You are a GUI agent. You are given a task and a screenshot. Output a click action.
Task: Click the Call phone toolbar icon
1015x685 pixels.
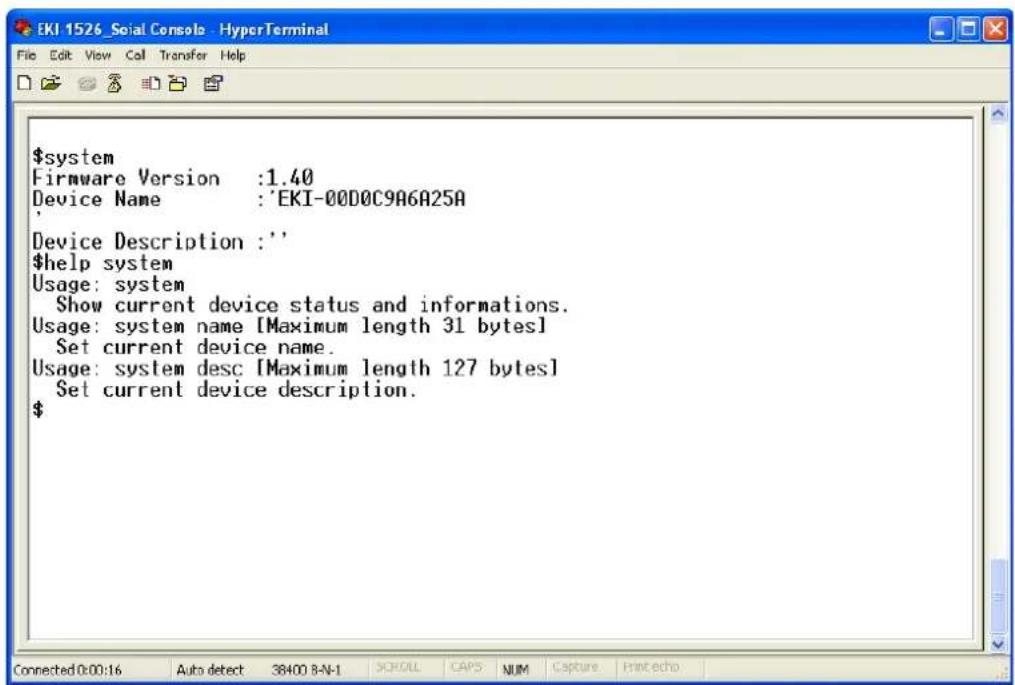(x=87, y=83)
